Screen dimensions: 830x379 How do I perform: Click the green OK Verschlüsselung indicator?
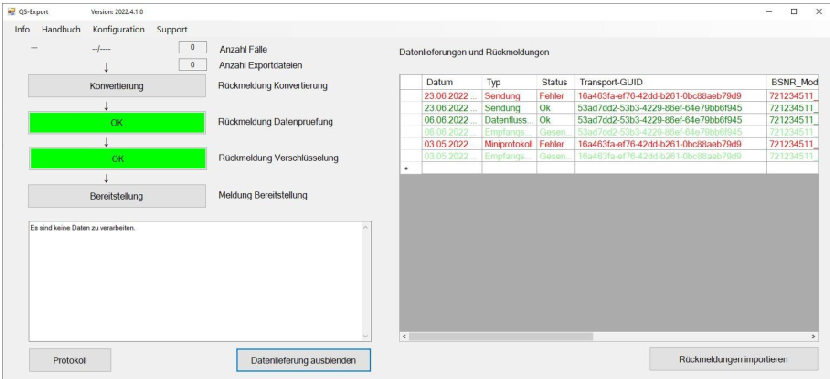click(117, 159)
